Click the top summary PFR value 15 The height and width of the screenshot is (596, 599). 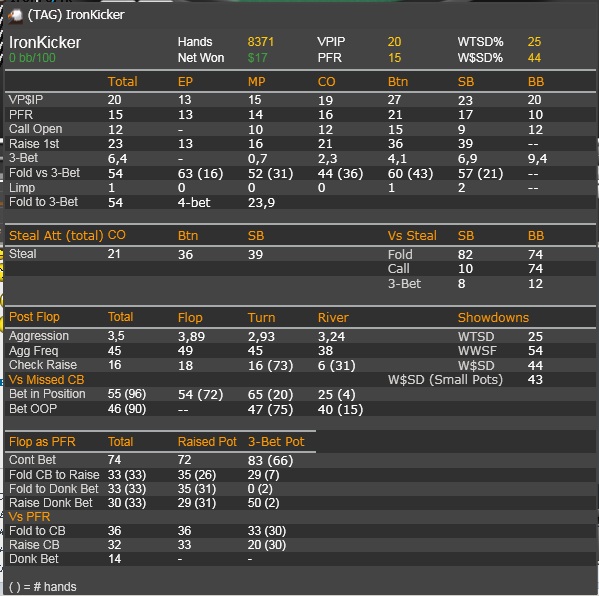[x=394, y=58]
